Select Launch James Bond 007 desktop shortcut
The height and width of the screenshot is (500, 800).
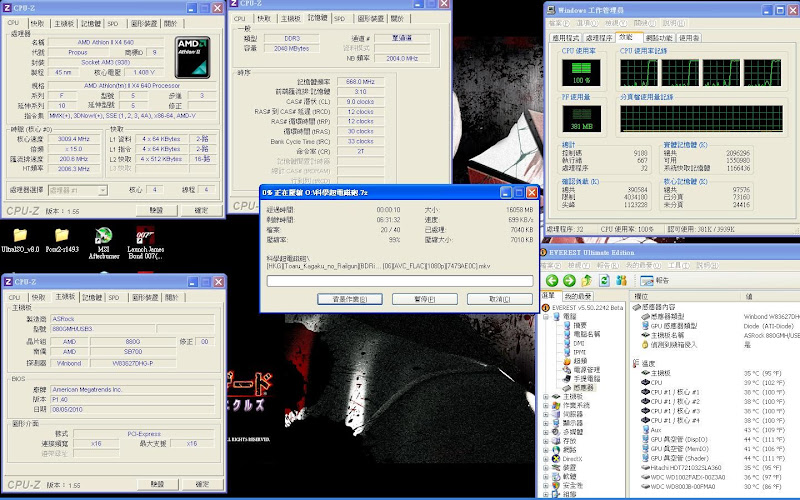tap(145, 244)
